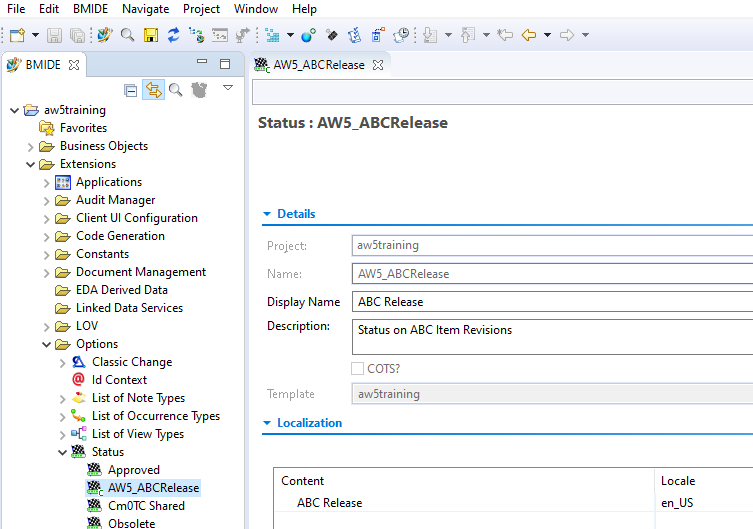Screen dimensions: 753x529
Task: Toggle Link with Editor in BMIDE view
Action: (x=153, y=90)
